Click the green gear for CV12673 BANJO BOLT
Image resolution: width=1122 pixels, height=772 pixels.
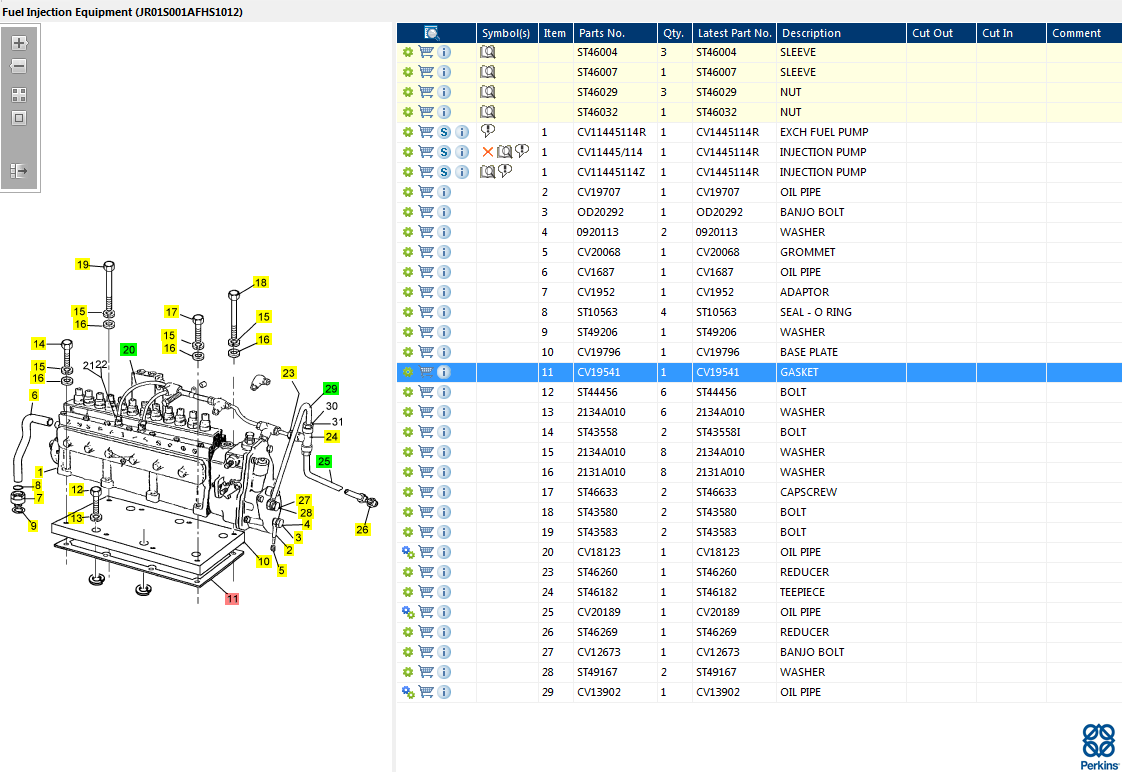408,653
